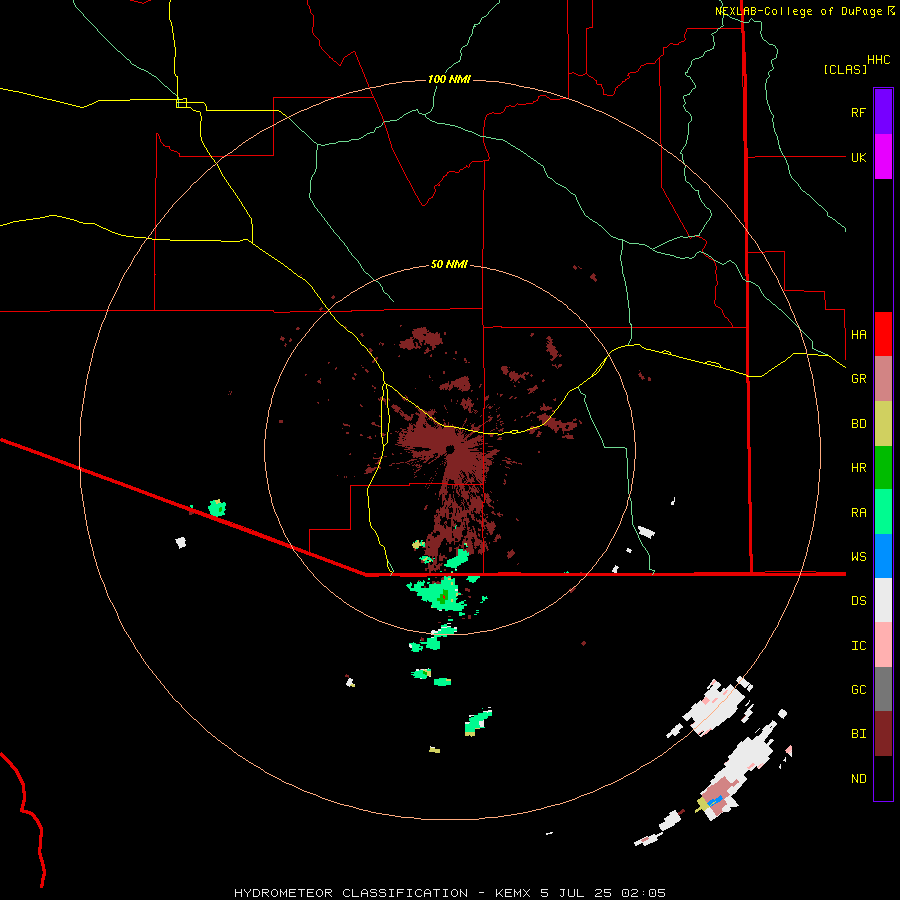Select the WS blue legend swatch
900x900 pixels.
click(883, 556)
